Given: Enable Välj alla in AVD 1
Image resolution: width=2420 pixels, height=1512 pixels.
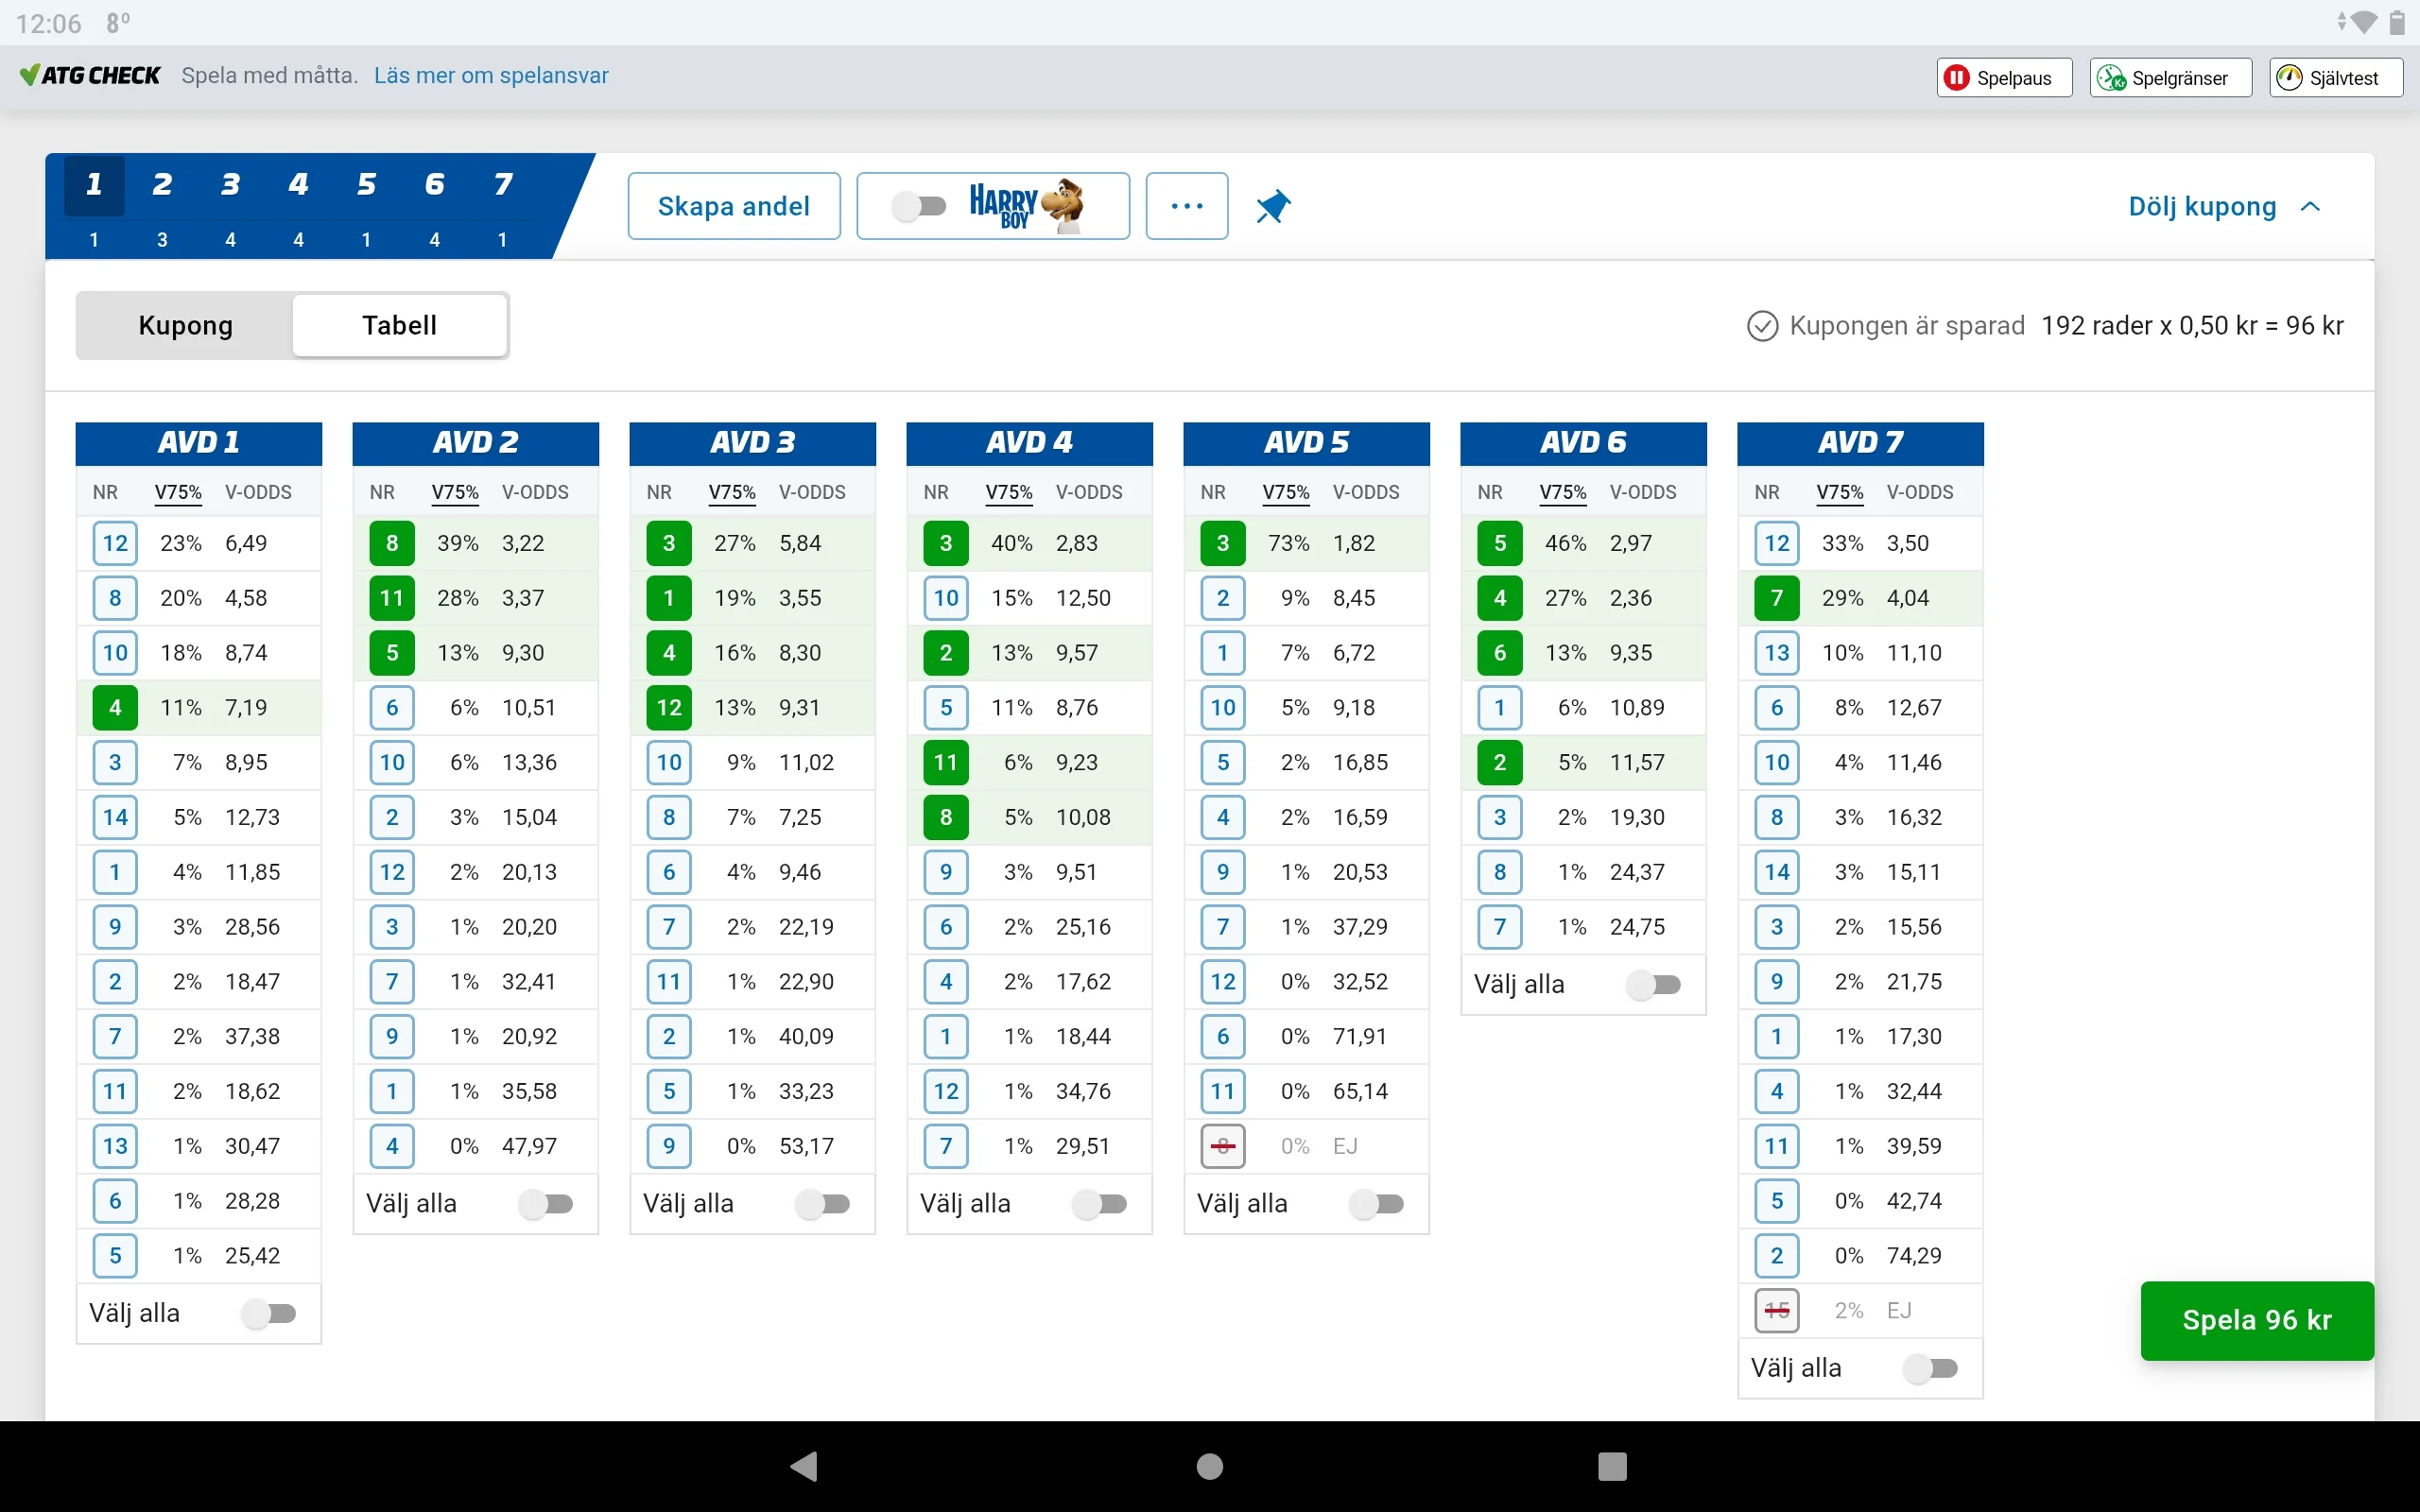Looking at the screenshot, I should 270,1312.
